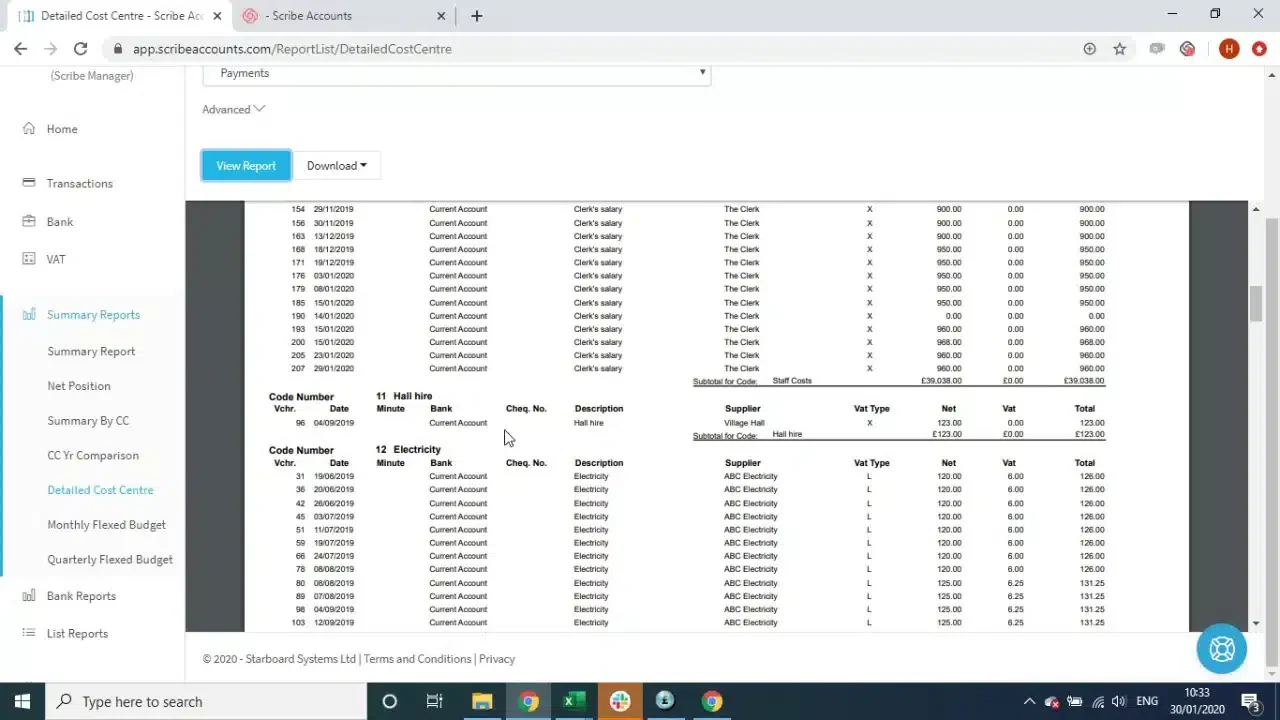Open Summary By CC report
The width and height of the screenshot is (1280, 720).
pos(88,421)
